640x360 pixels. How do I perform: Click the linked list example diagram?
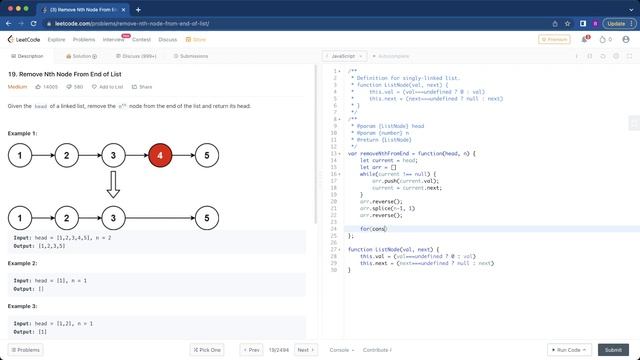coord(113,187)
